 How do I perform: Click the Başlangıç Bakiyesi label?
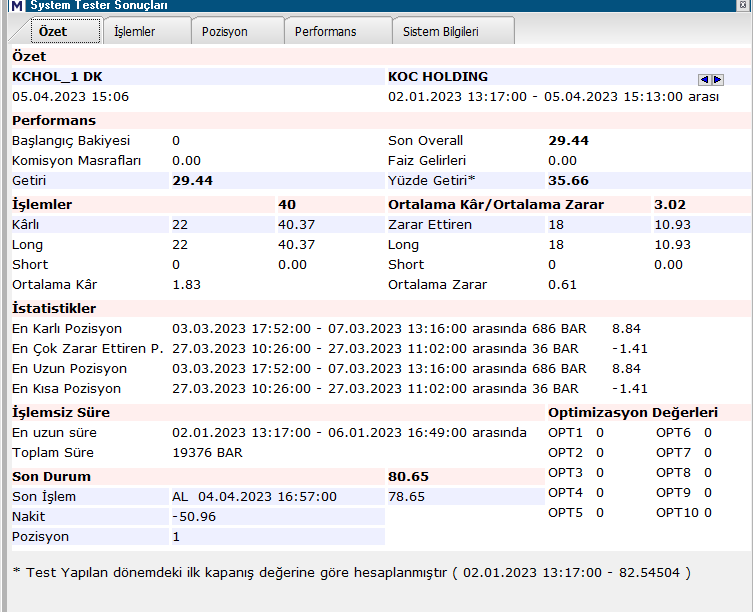click(71, 141)
